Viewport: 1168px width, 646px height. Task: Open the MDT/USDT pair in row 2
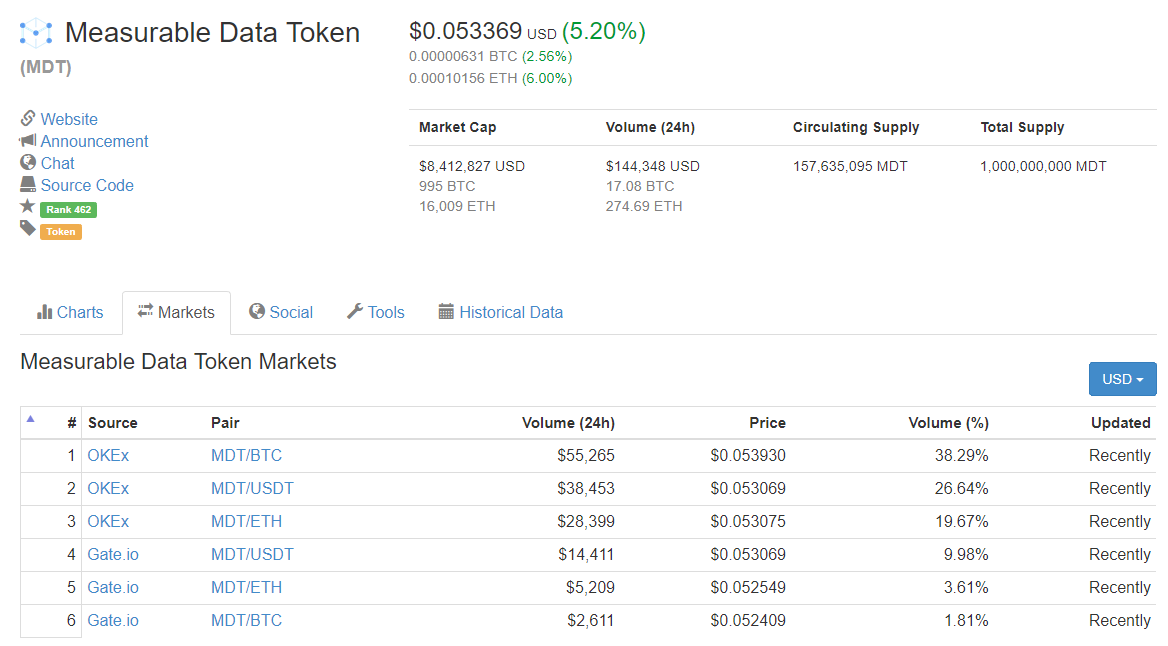click(x=253, y=488)
